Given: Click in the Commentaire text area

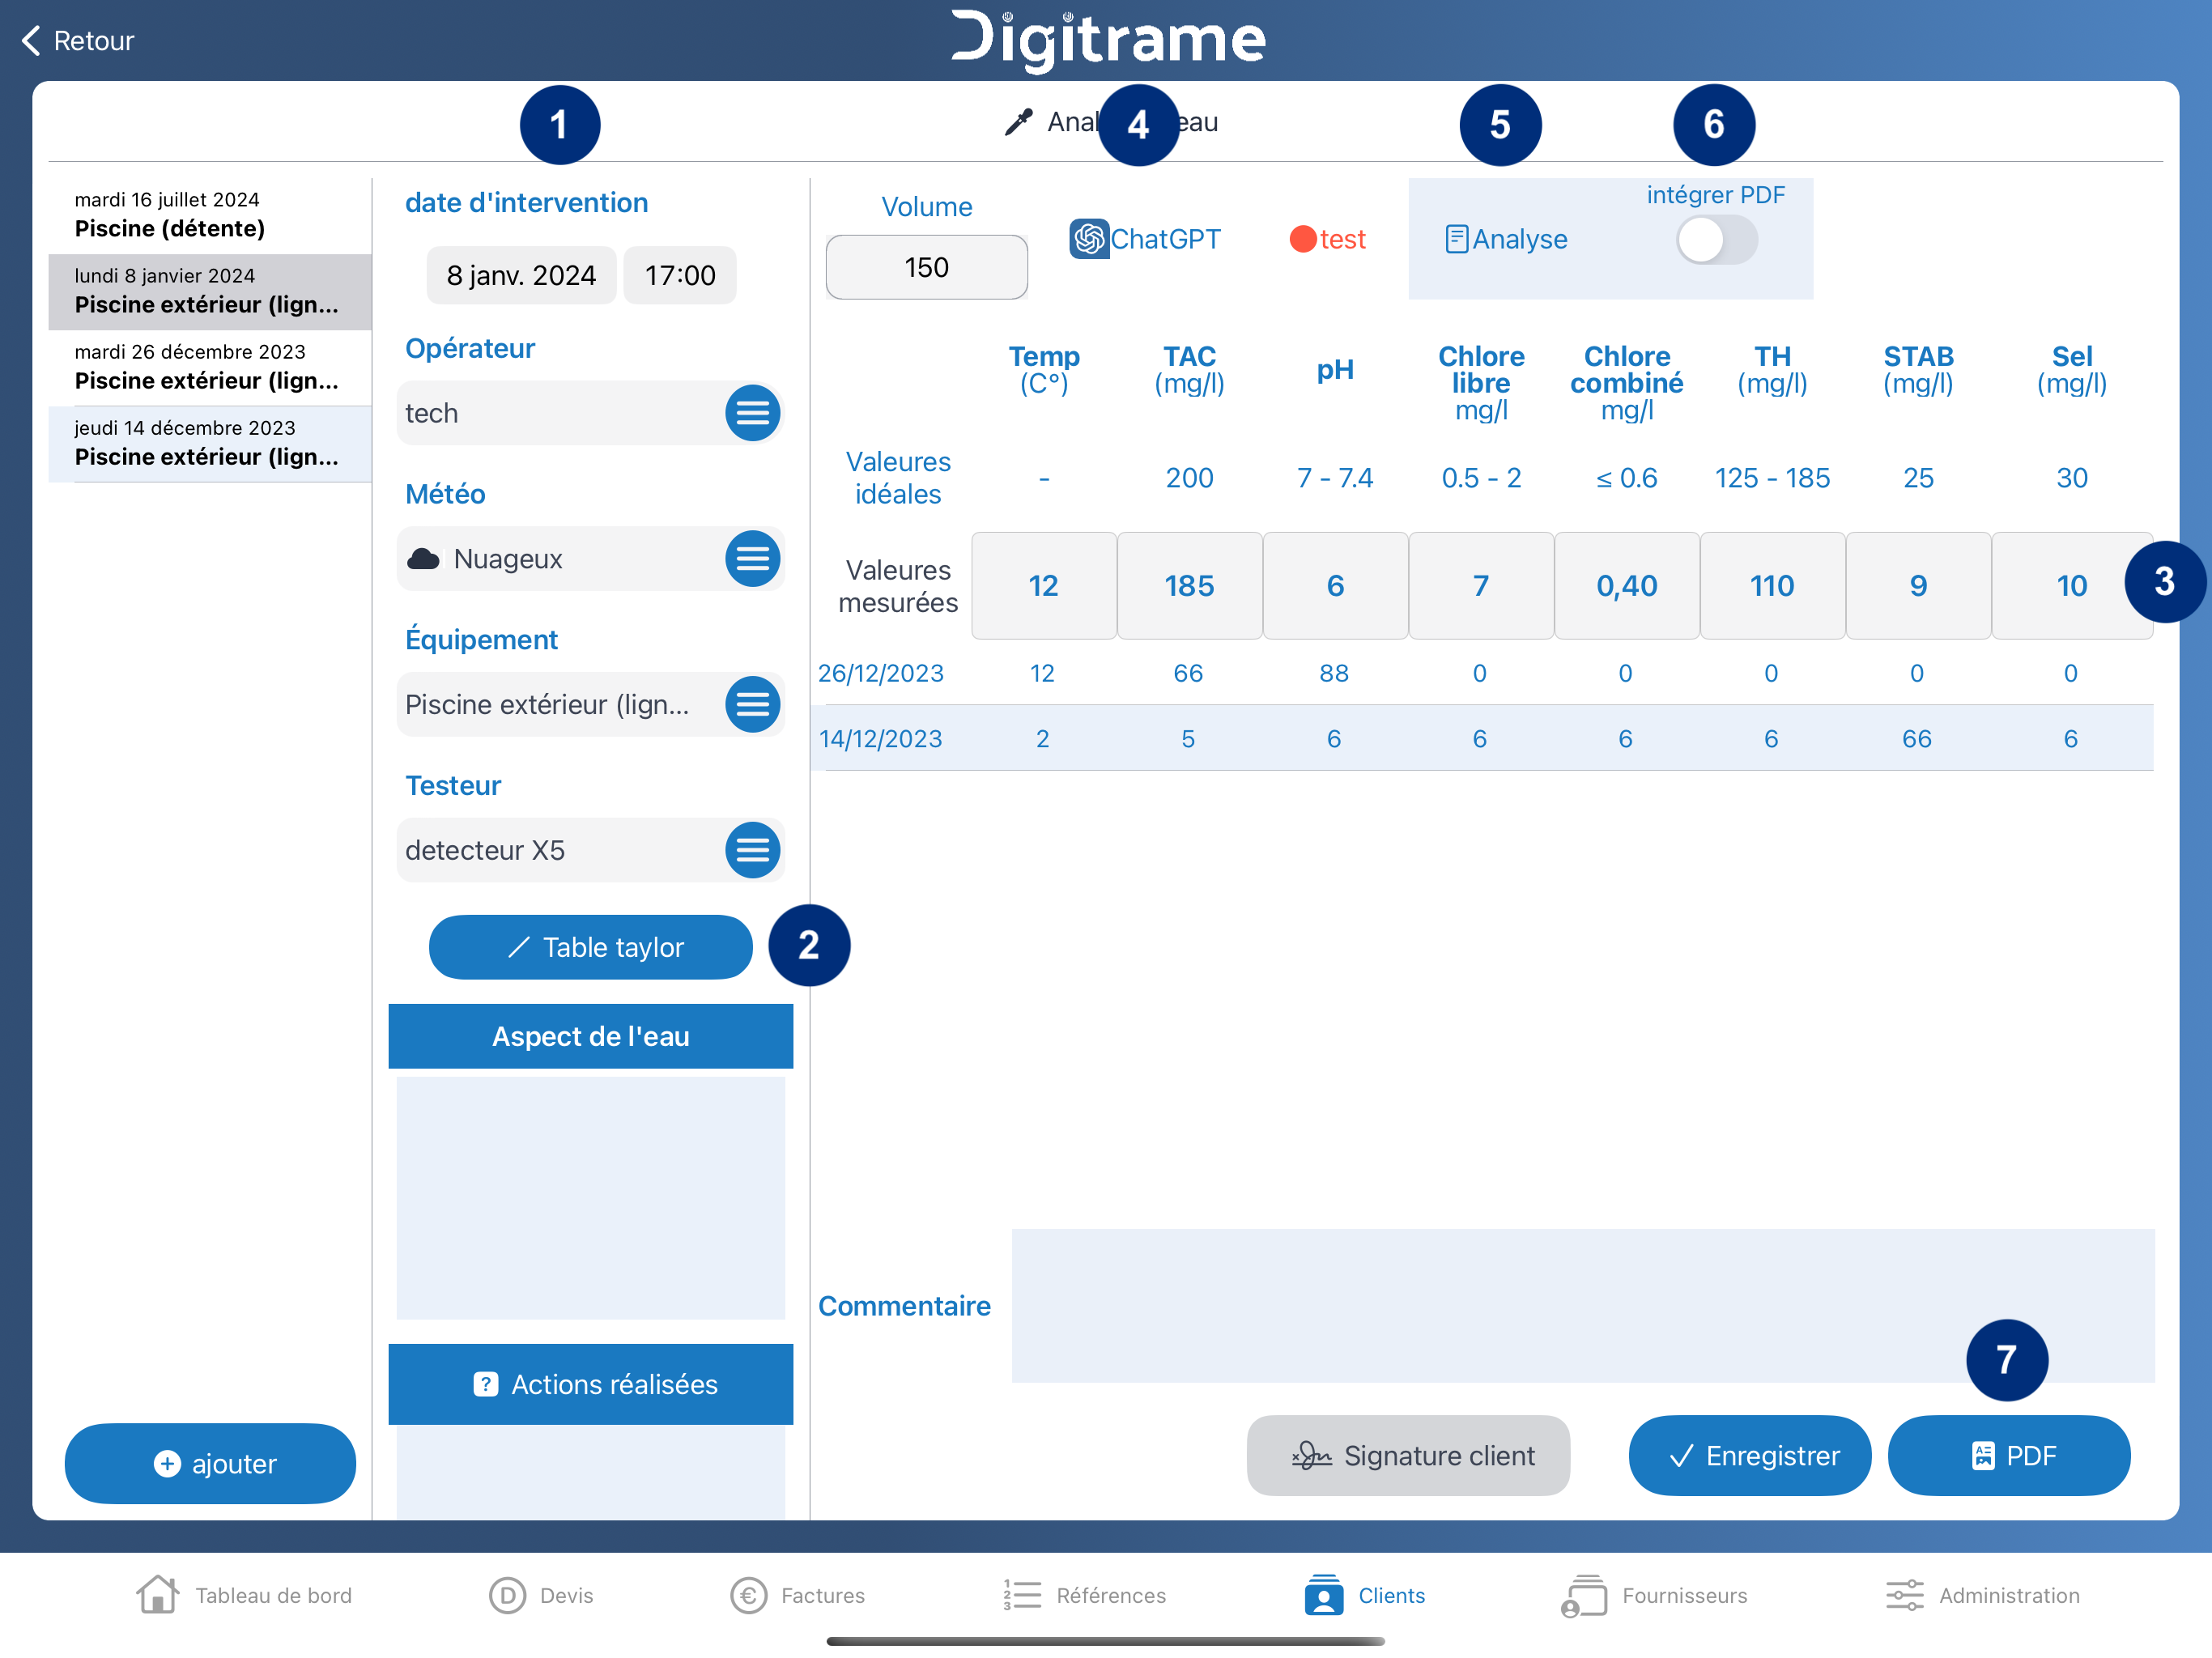Looking at the screenshot, I should [1583, 1306].
